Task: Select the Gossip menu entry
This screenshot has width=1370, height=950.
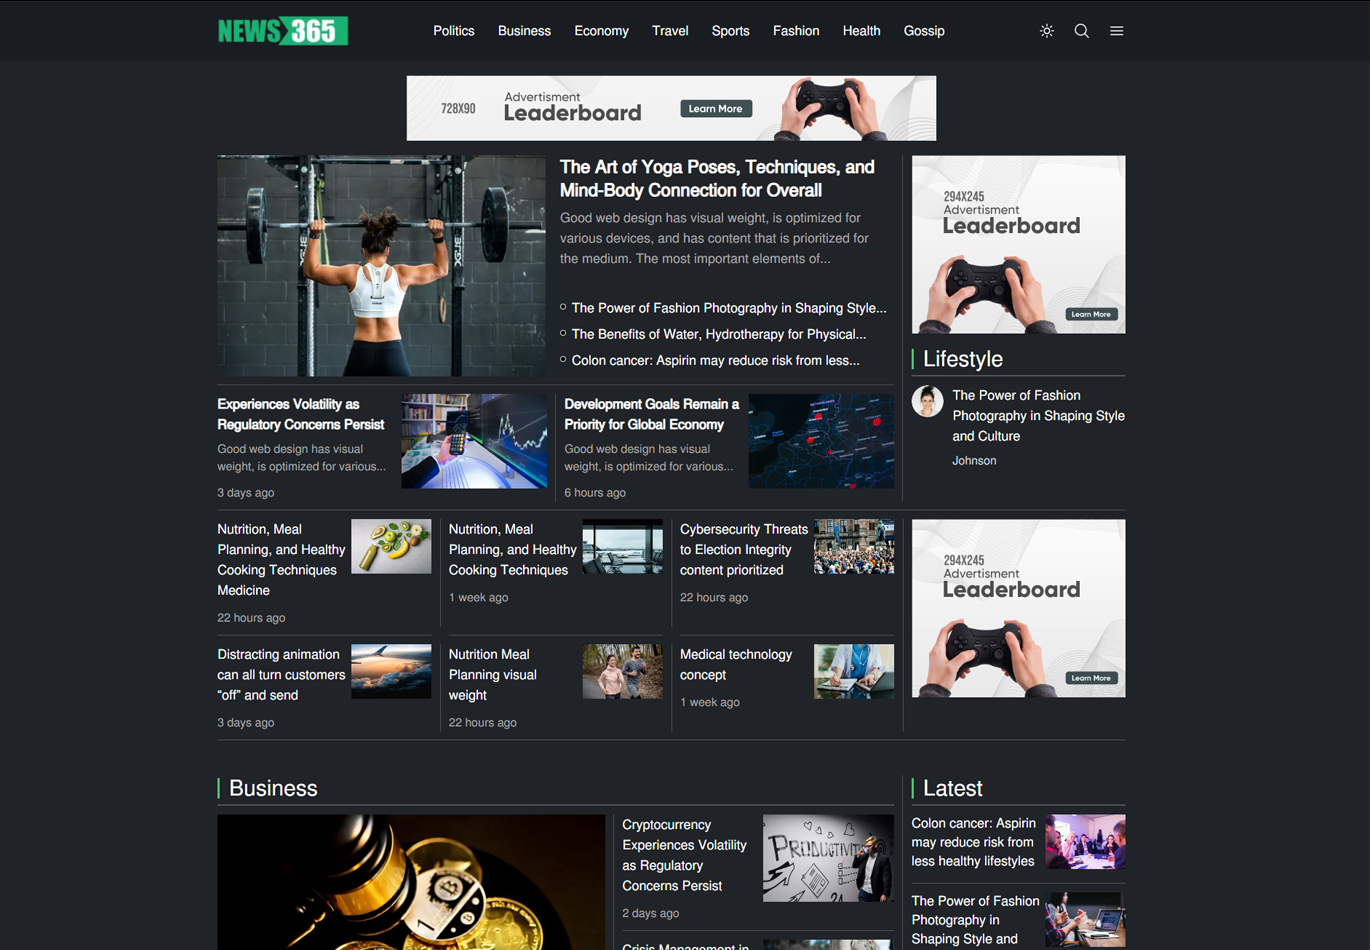Action: (924, 31)
